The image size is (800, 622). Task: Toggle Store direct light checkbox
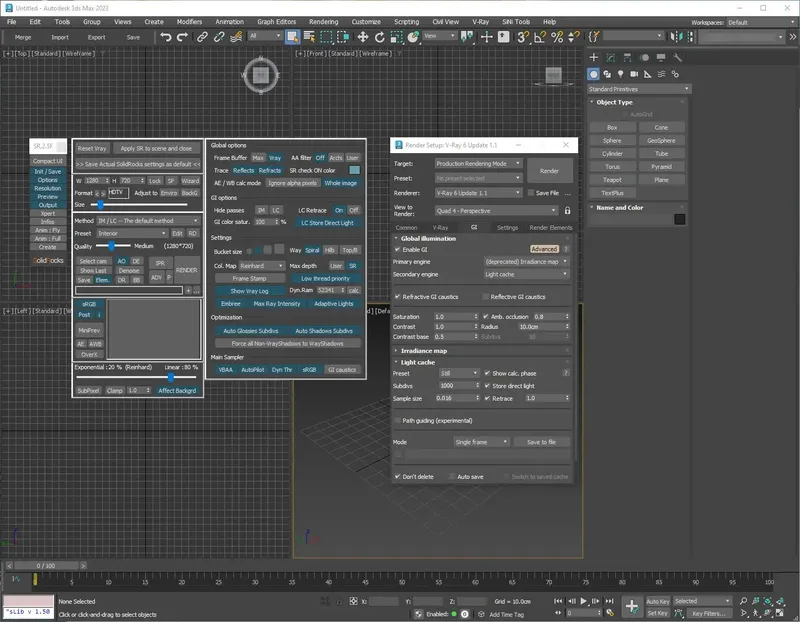tap(487, 385)
